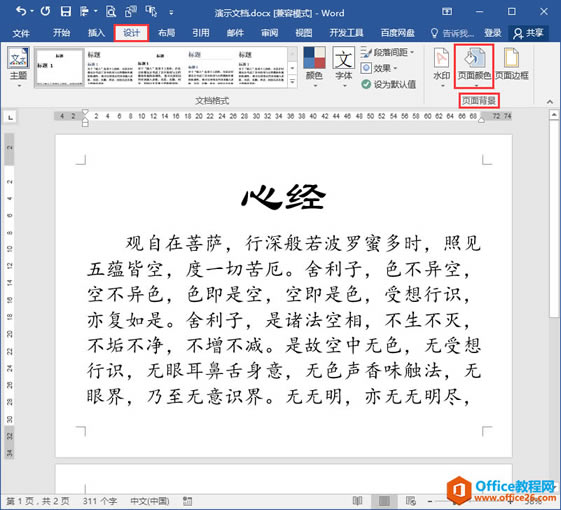Screen dimensions: 561x510
Task: Click the vertical scrollbar up arrow
Action: [554, 115]
